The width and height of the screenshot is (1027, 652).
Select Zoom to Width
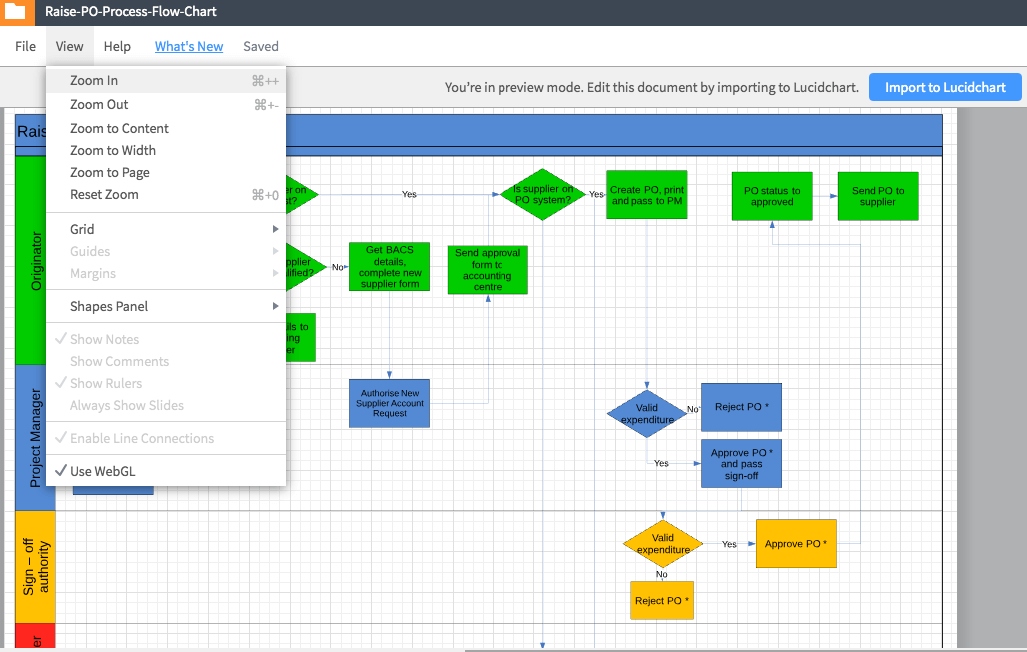pos(166,151)
